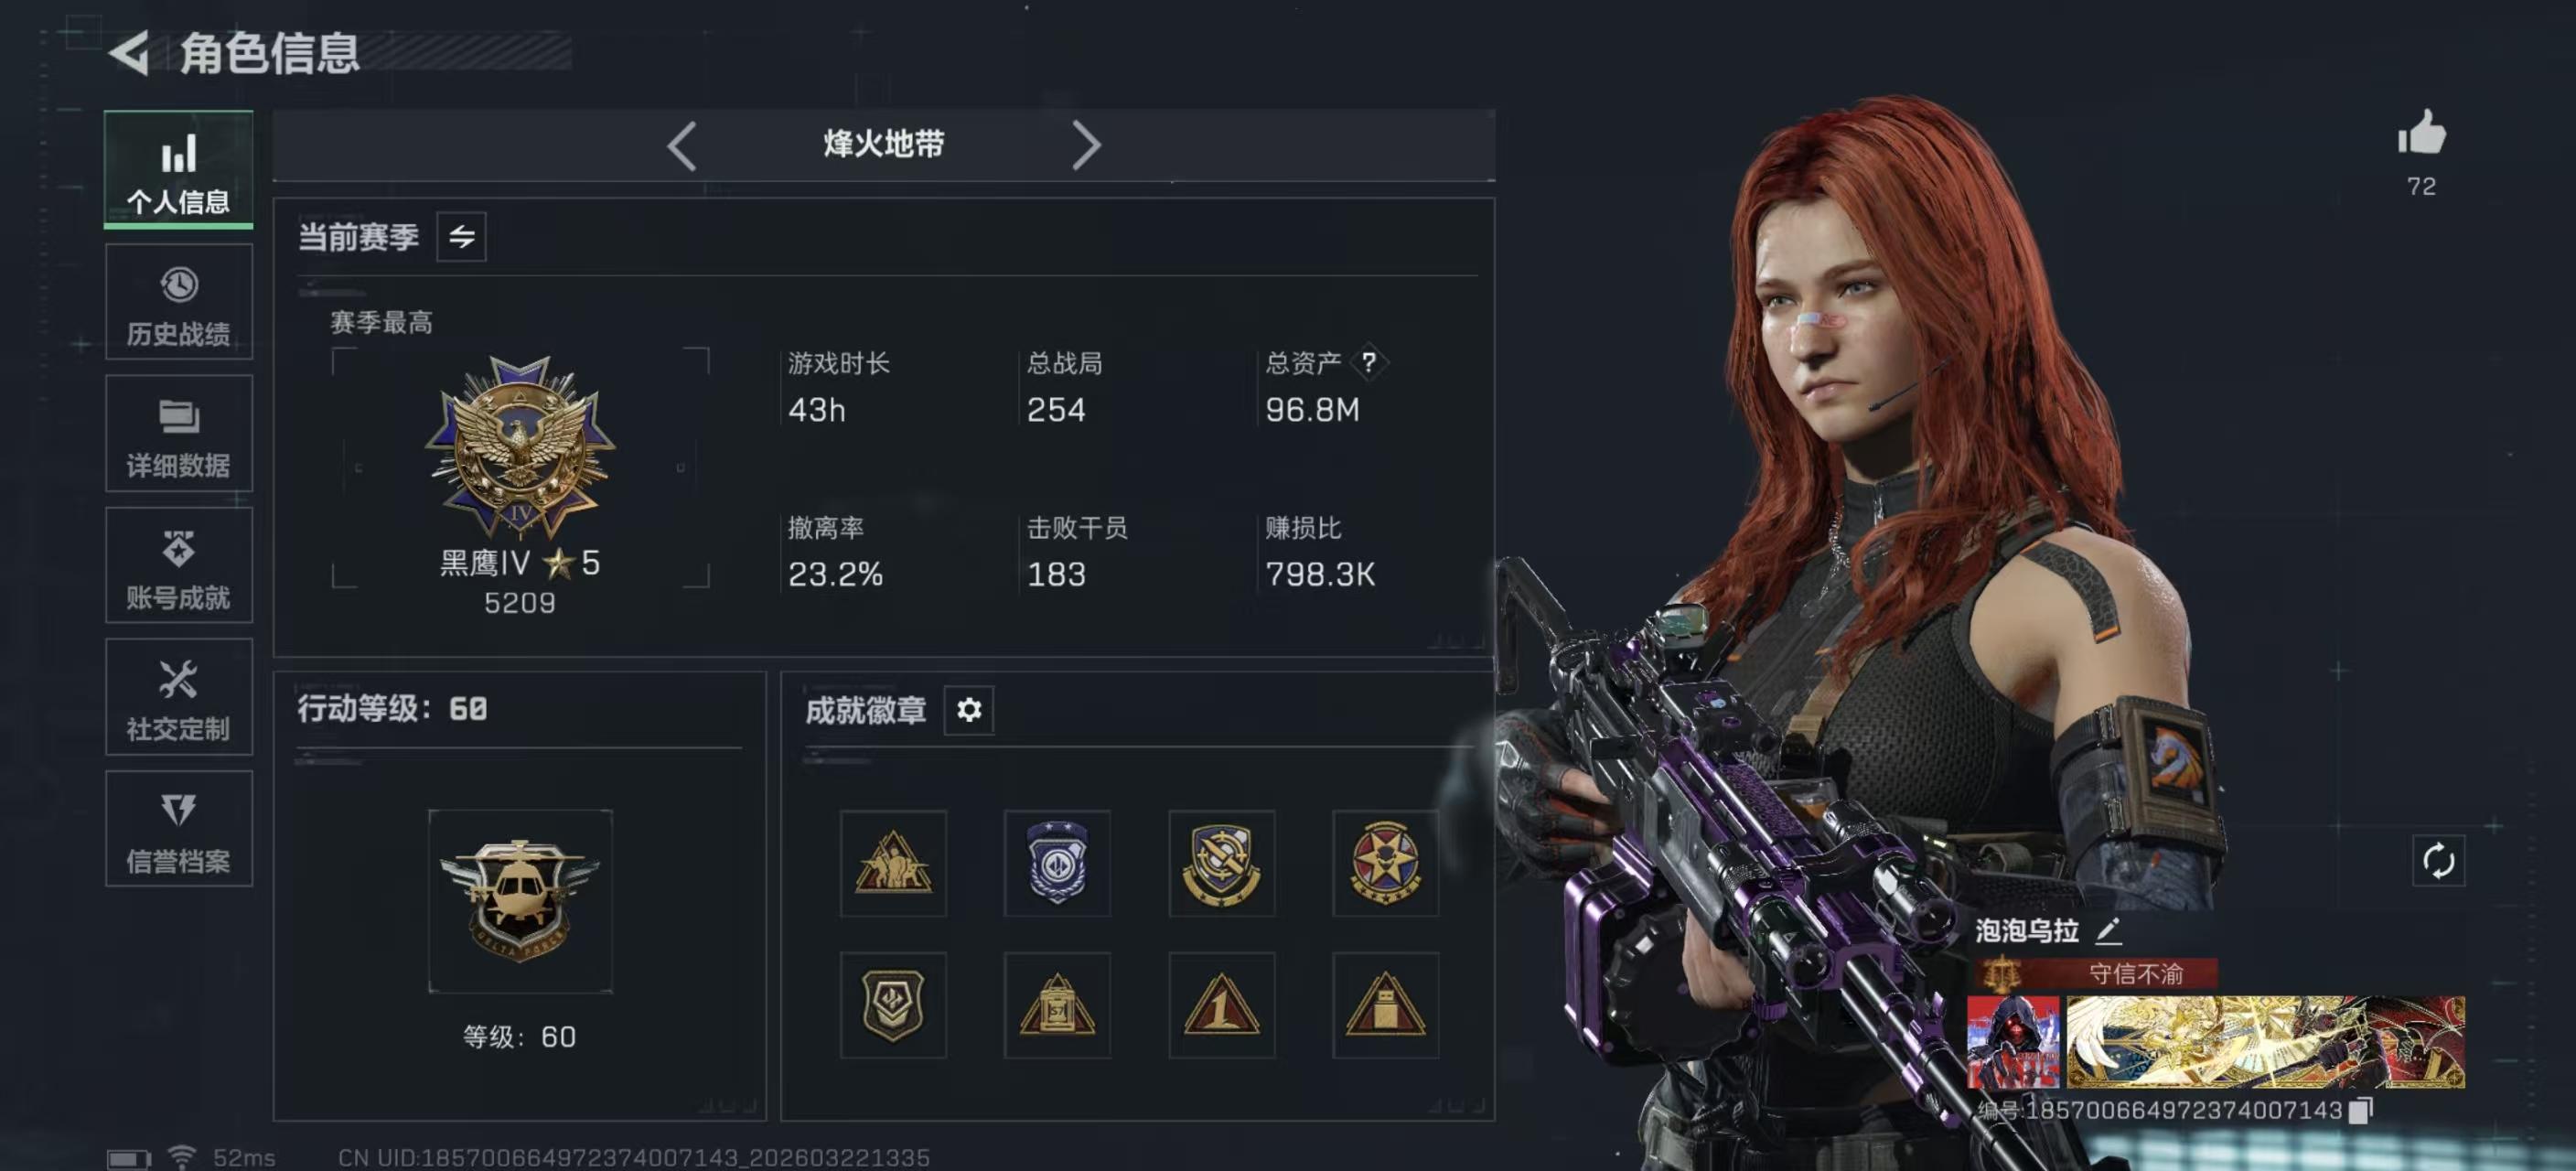Switch to previous mode with left chevron
Image resolution: width=2576 pixels, height=1171 pixels.
pos(682,146)
